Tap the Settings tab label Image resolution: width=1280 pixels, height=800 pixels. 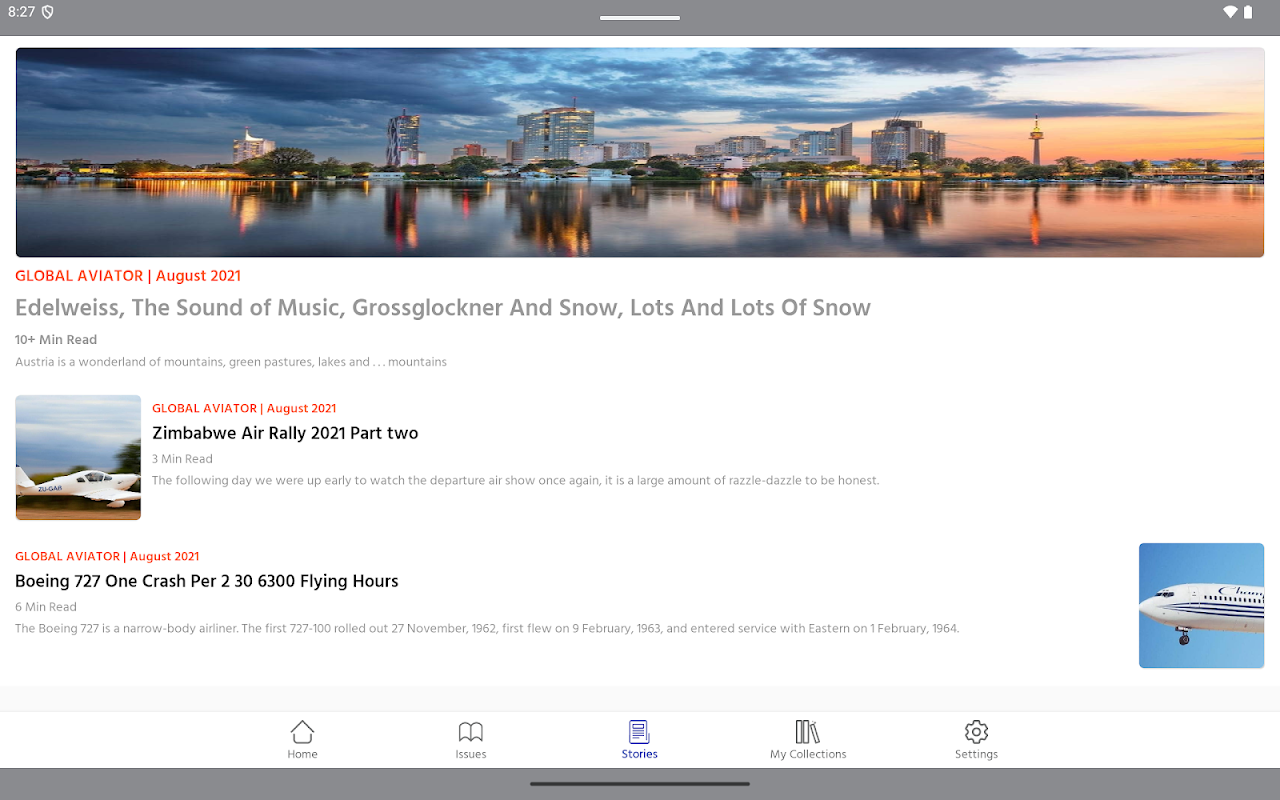click(976, 754)
